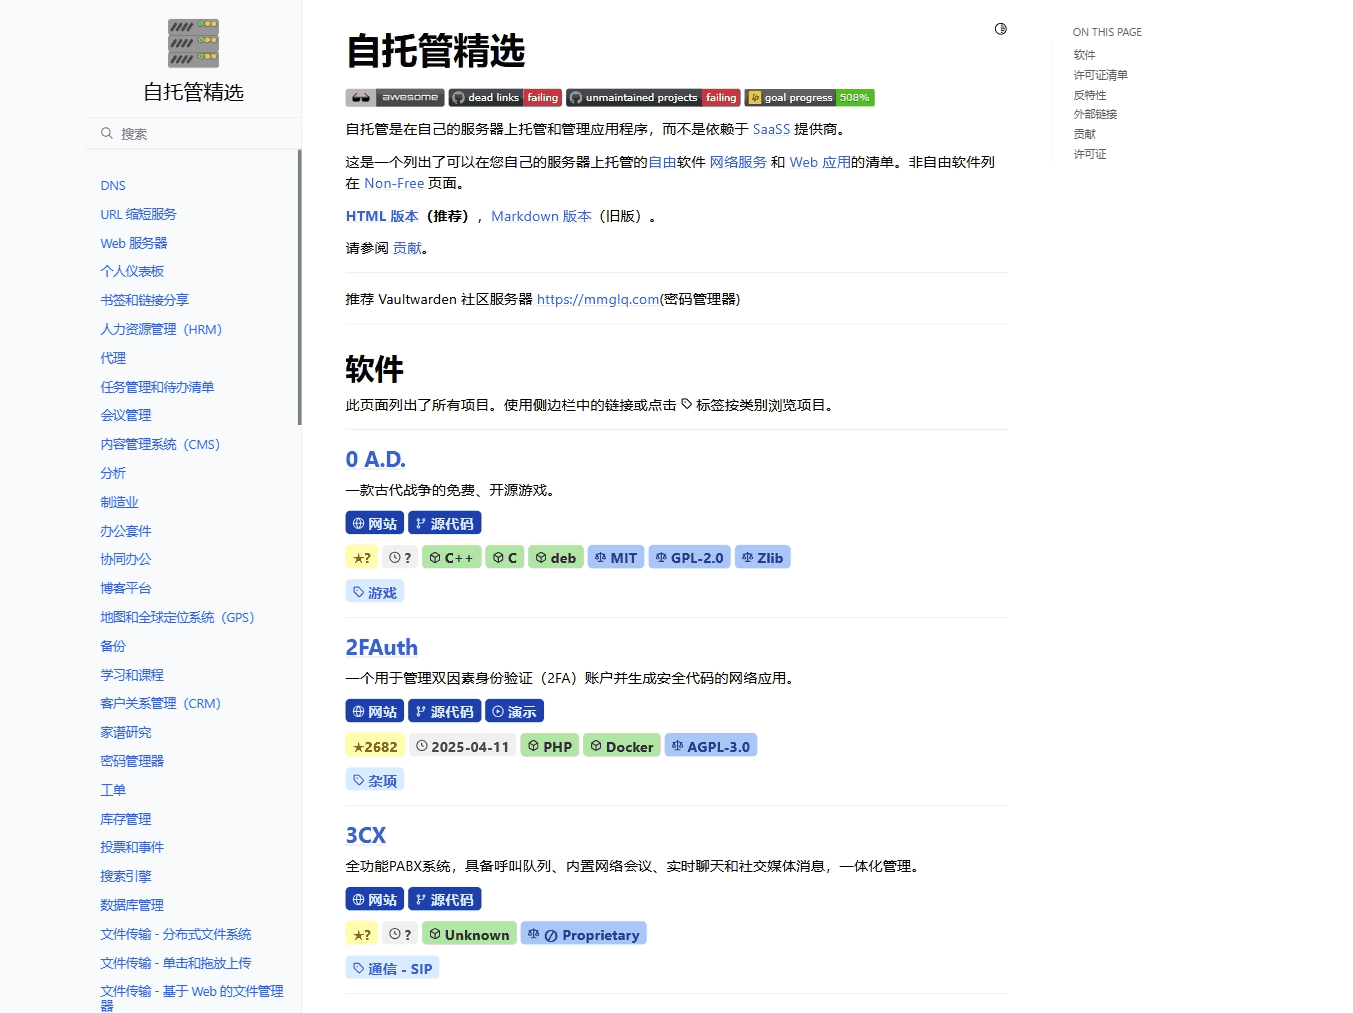
Task: Select the 通信 - SIP tag
Action: [393, 969]
